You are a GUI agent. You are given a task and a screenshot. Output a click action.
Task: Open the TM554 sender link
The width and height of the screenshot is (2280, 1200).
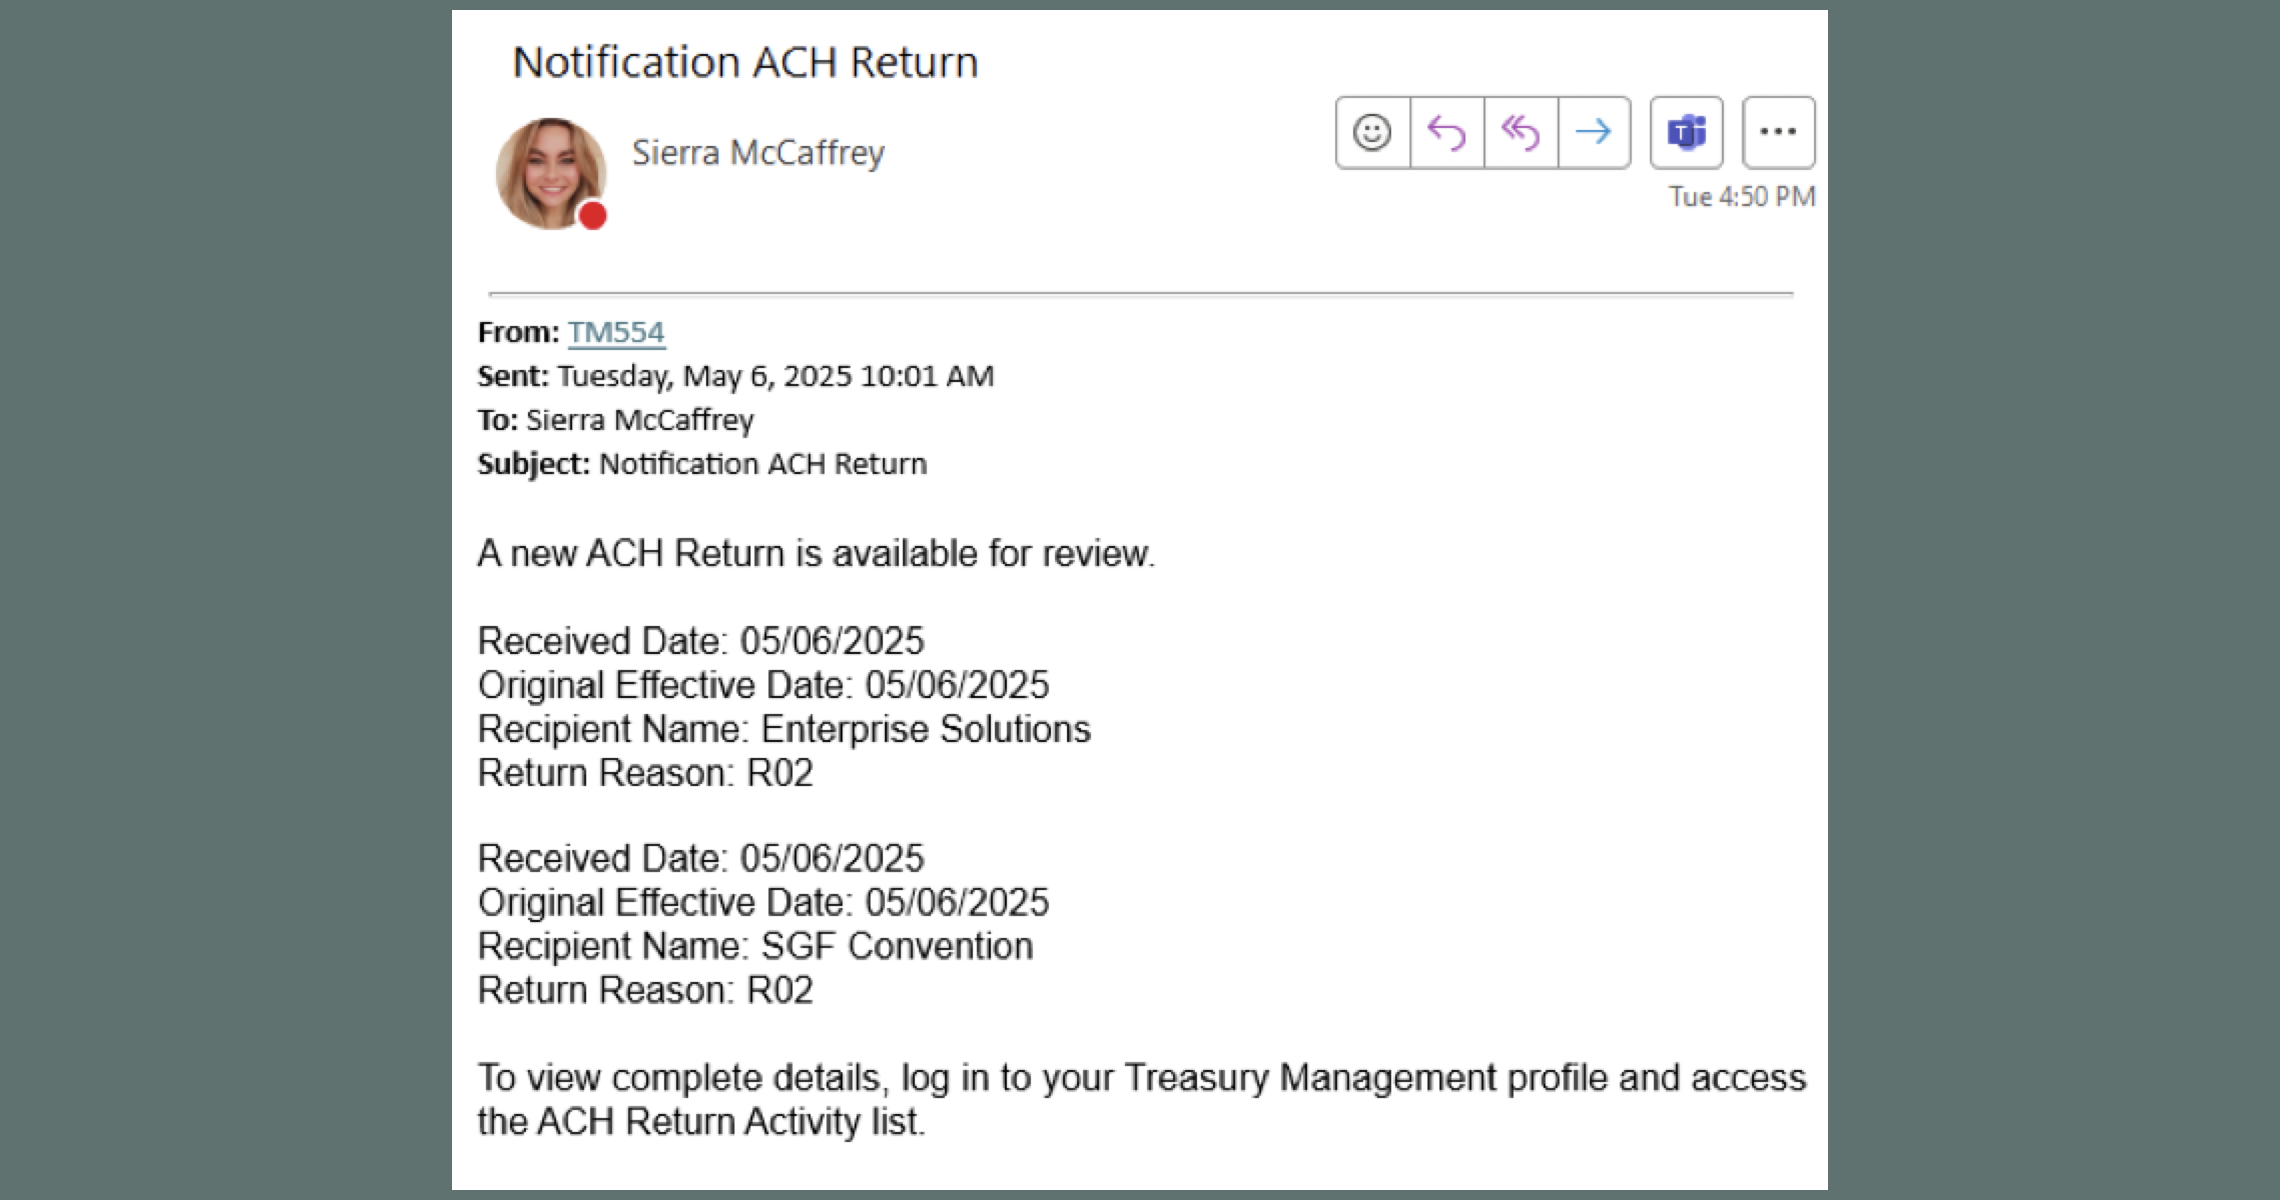click(617, 333)
